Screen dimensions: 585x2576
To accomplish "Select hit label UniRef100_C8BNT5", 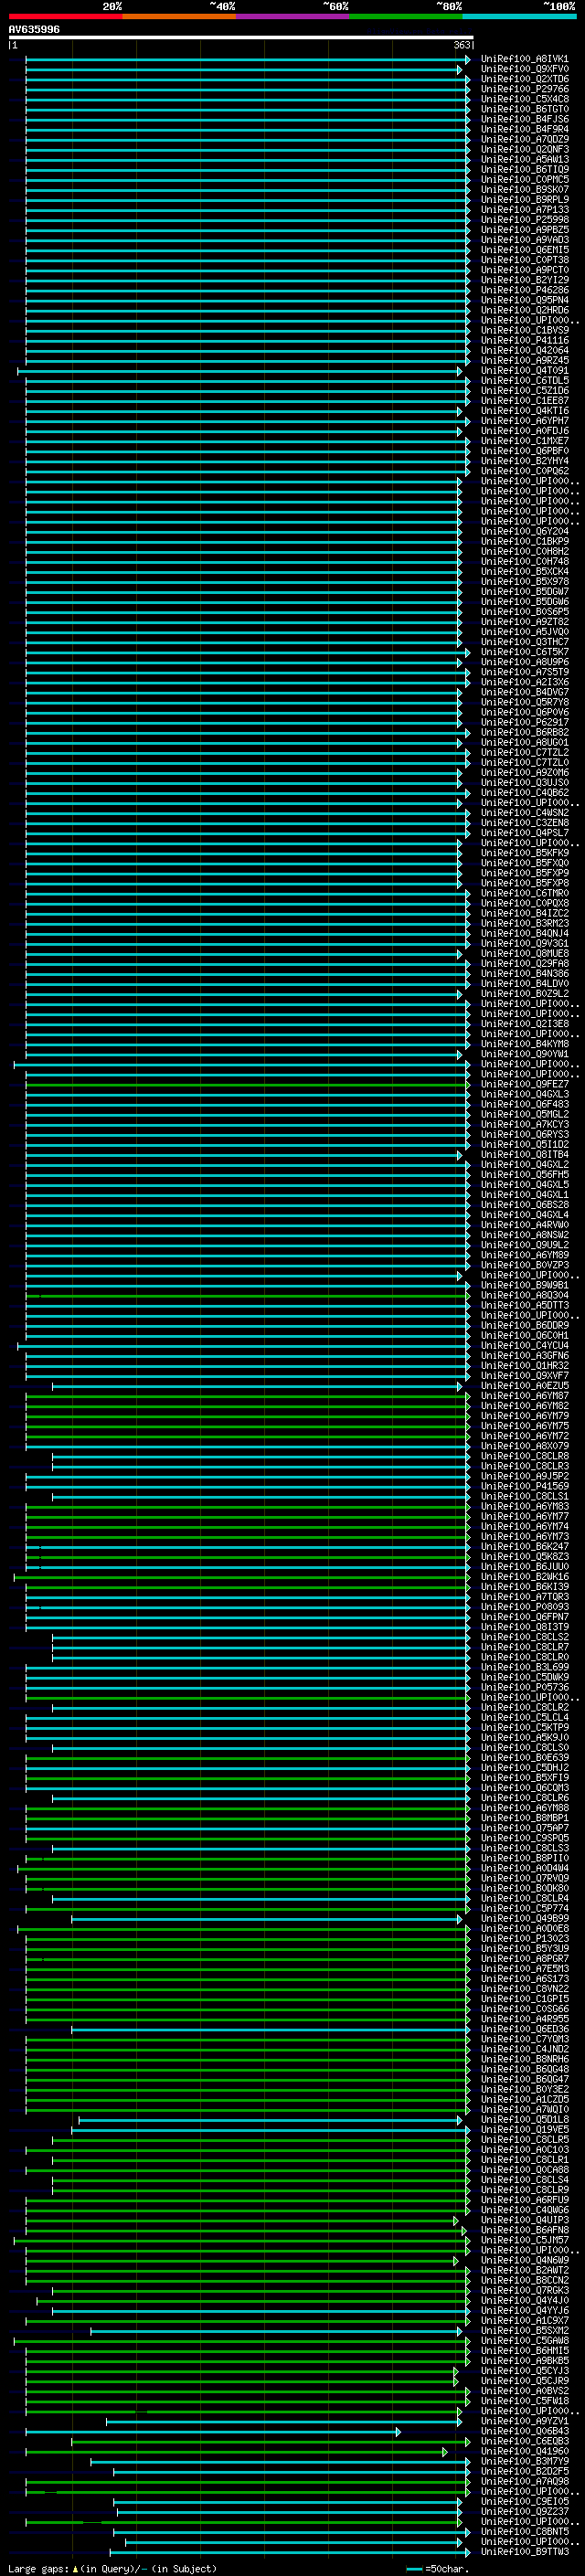I will (x=524, y=2532).
